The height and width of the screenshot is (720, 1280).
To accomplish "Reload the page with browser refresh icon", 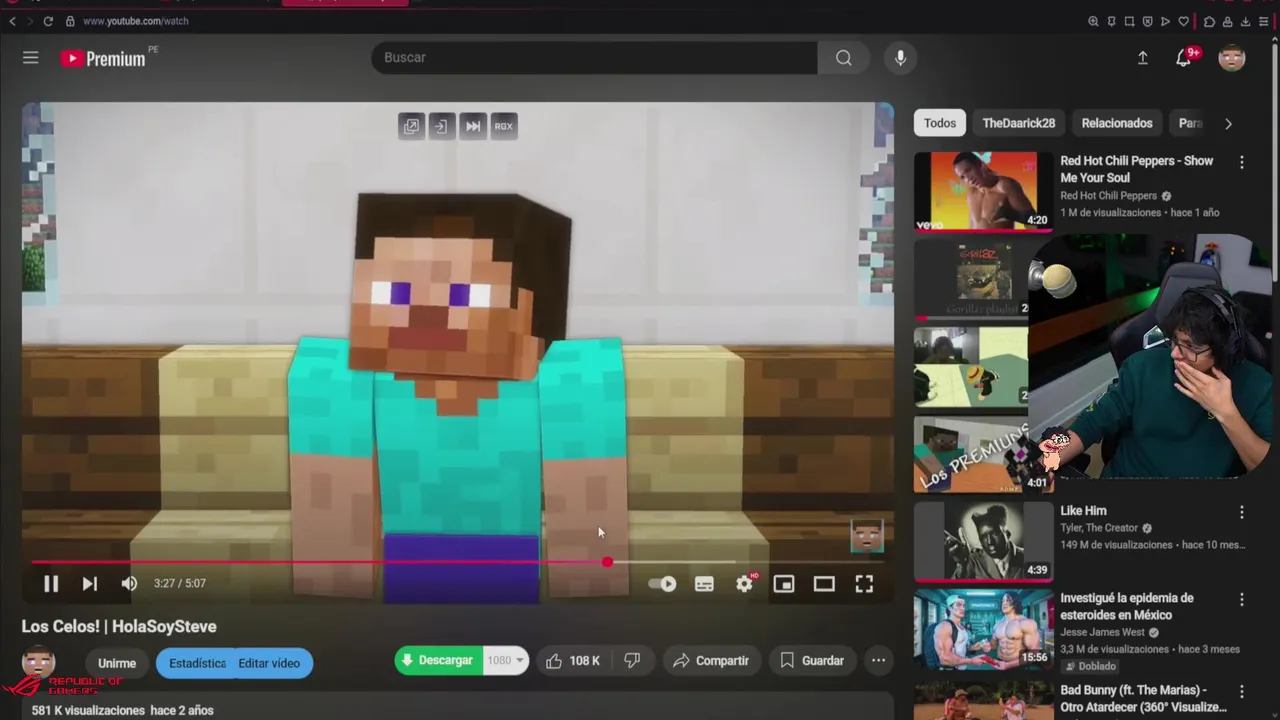I will coord(47,21).
